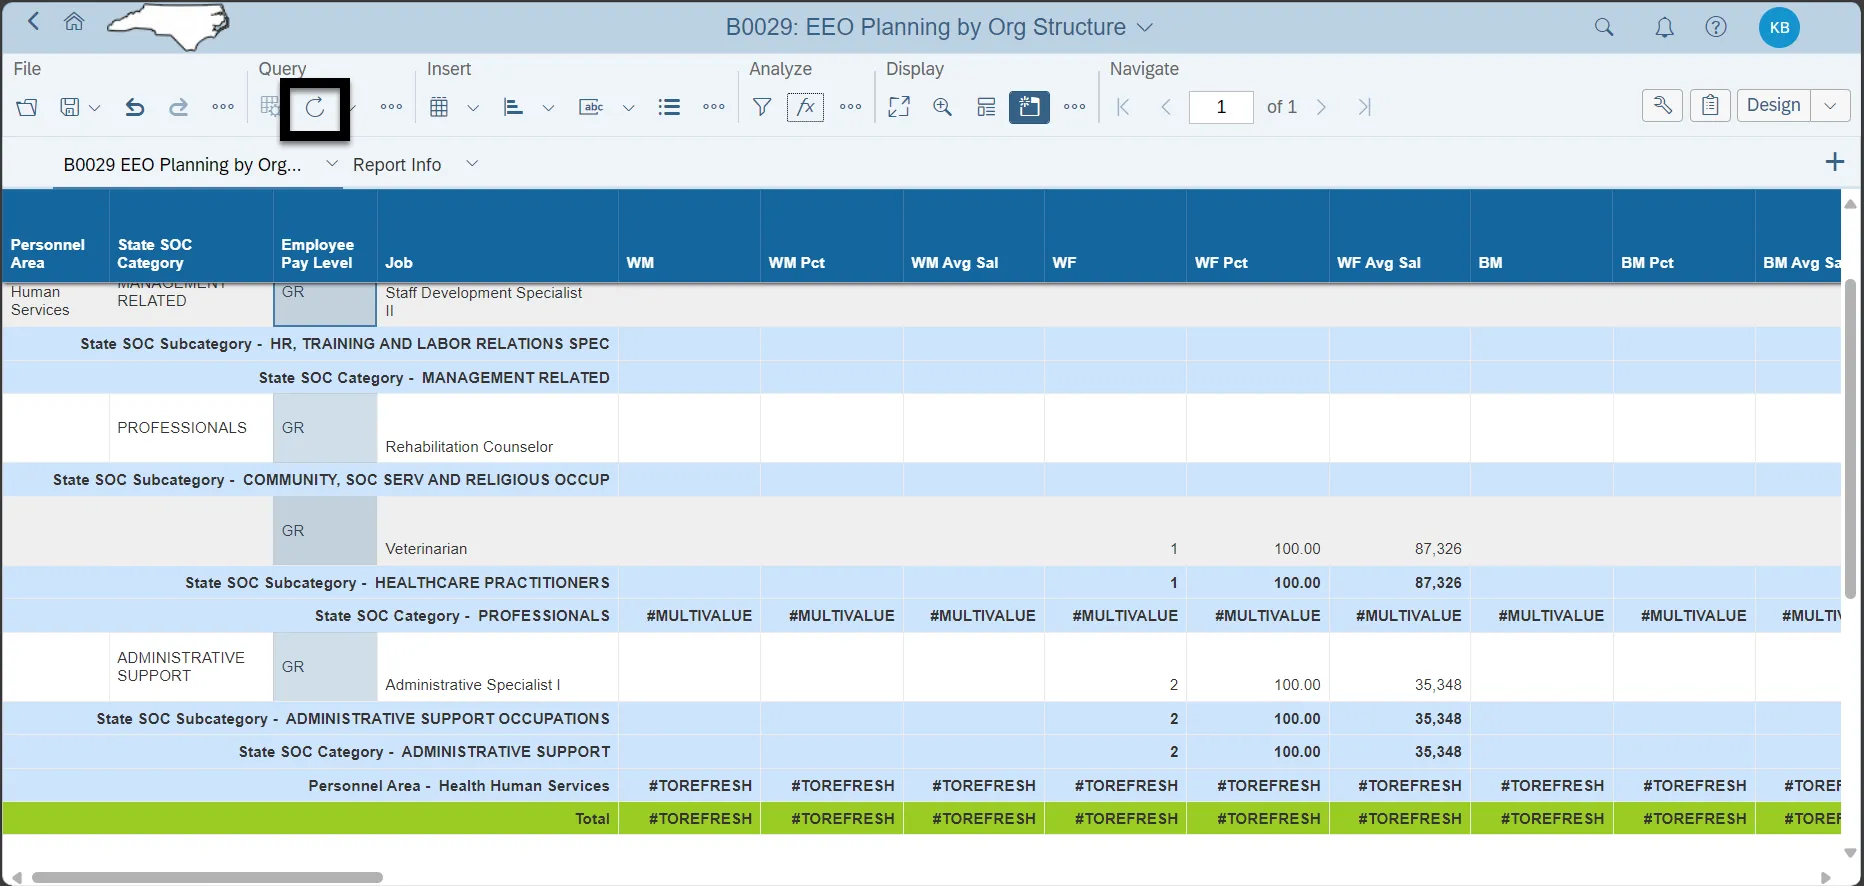Click the horizontal scrollbar thumb

coord(207,877)
